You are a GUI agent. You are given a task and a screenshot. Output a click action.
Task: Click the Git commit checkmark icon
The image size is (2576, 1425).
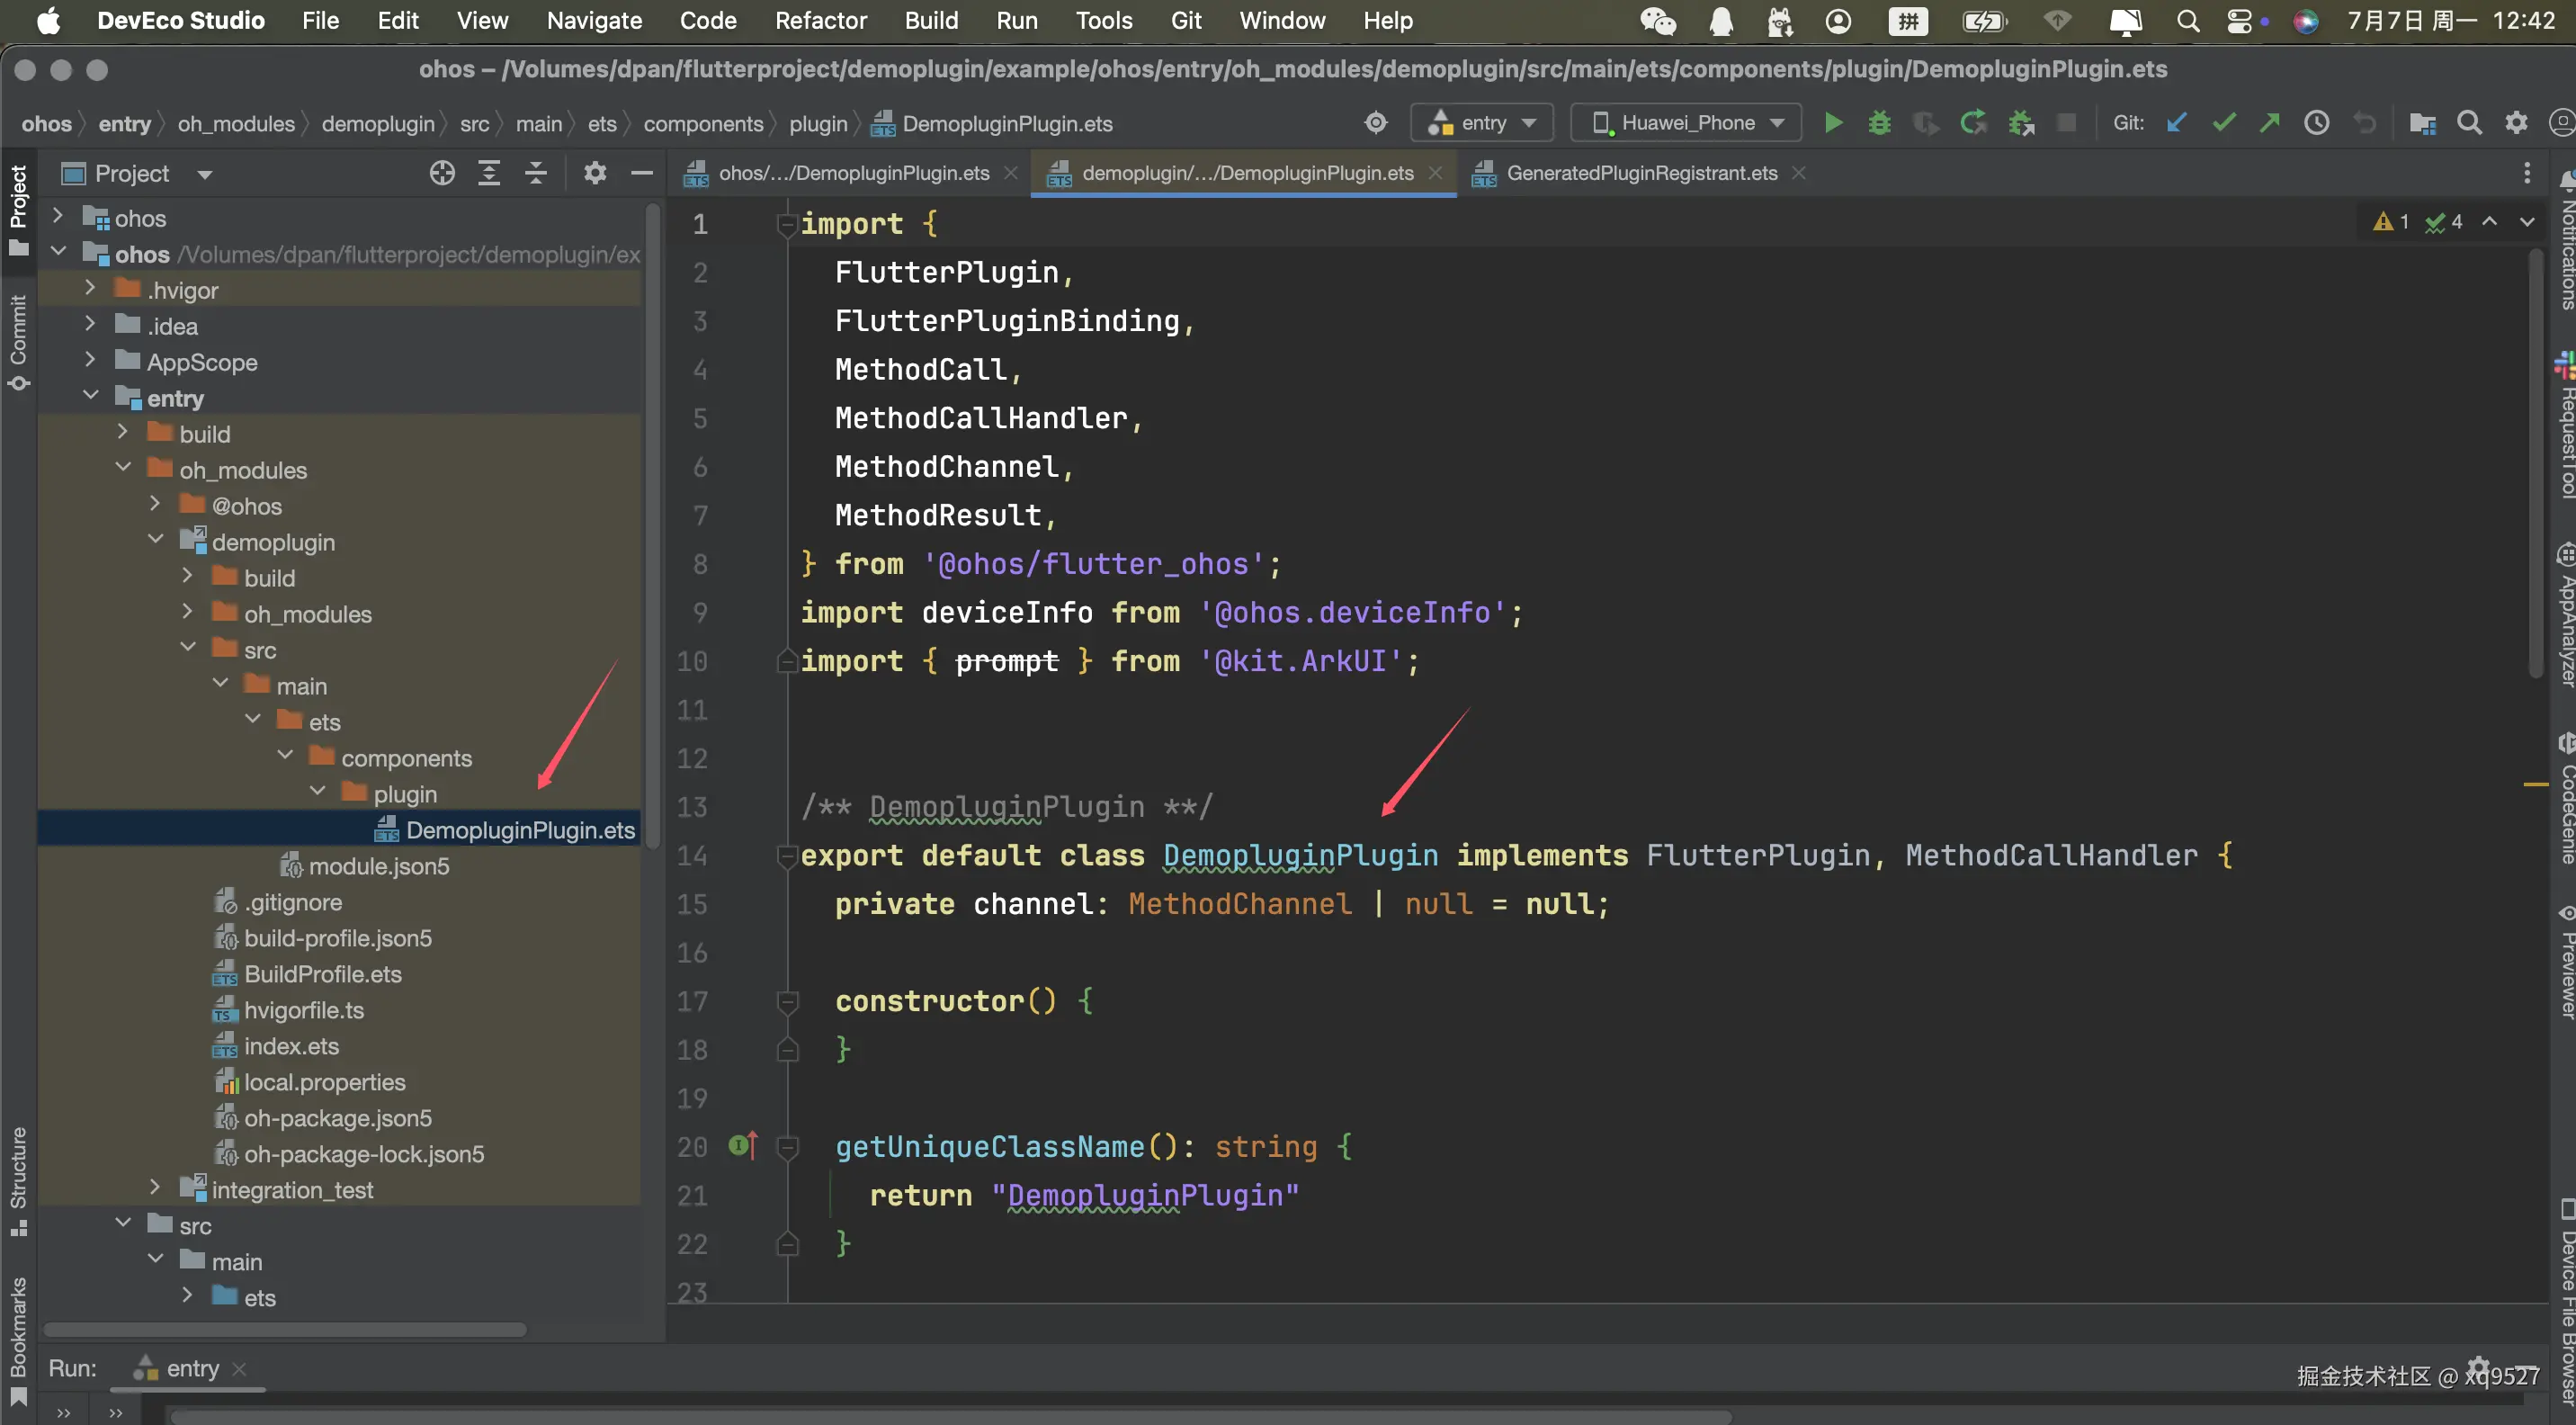[2223, 123]
